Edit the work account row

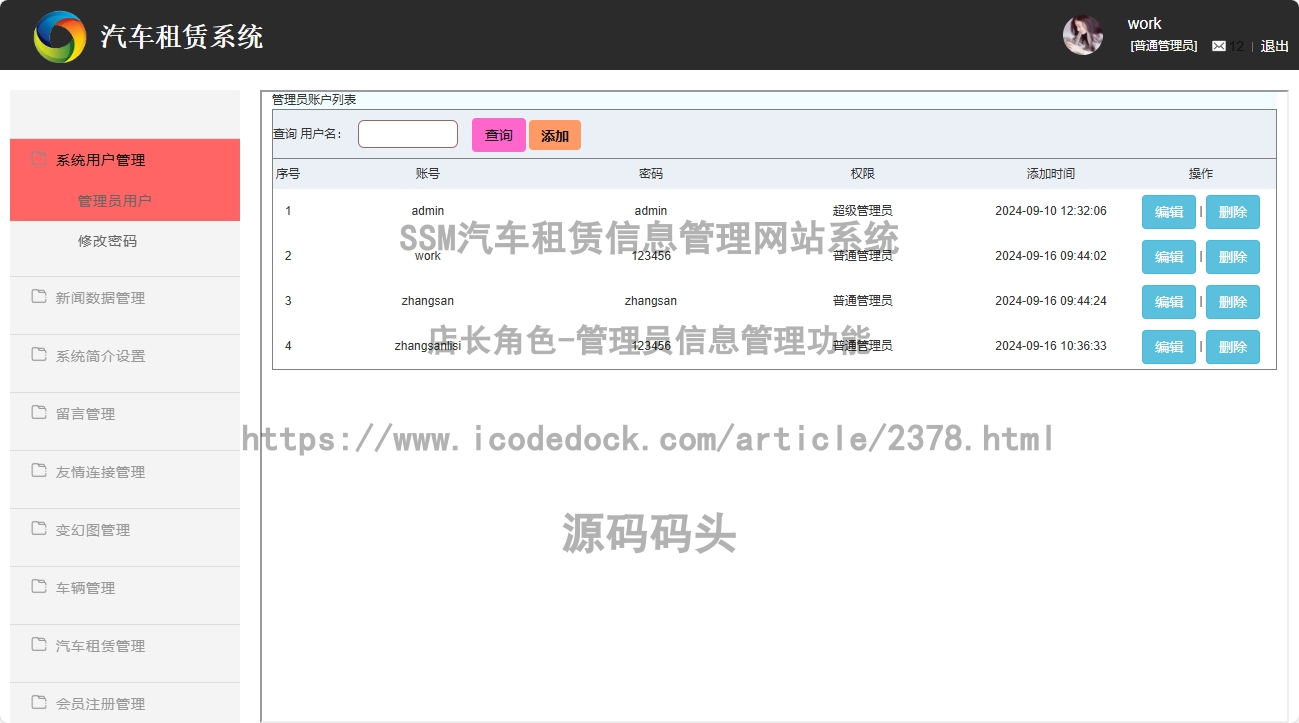click(x=1169, y=257)
